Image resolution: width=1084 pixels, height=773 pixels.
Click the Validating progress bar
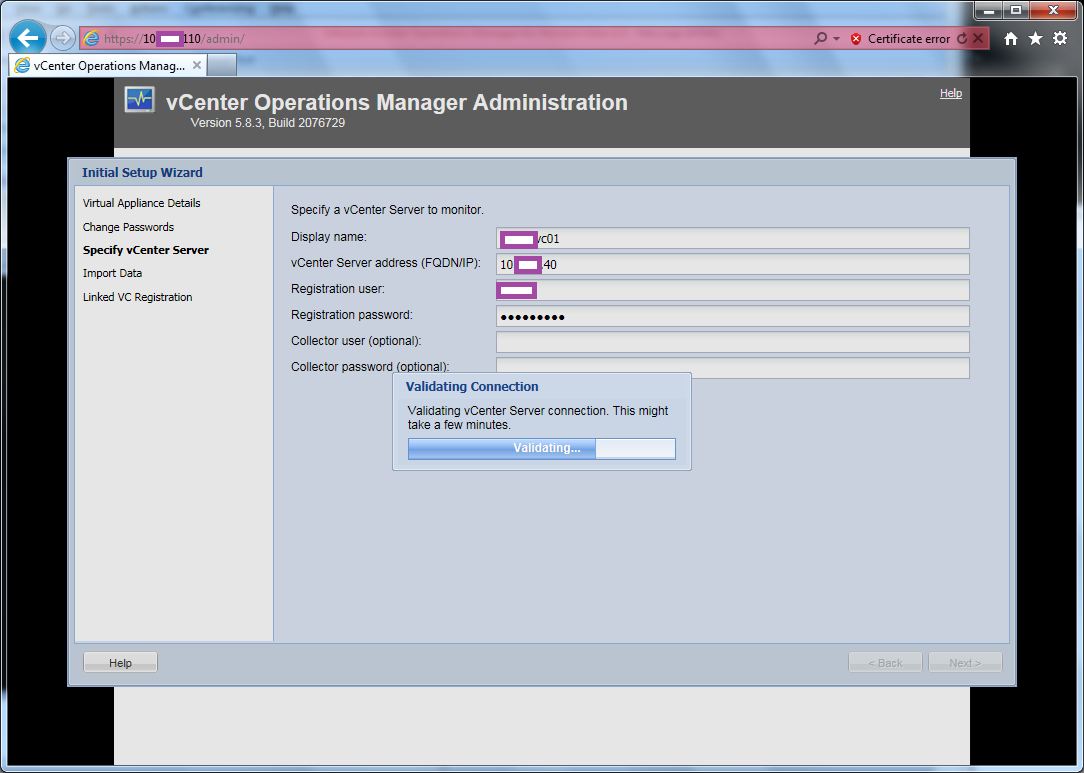(x=541, y=448)
